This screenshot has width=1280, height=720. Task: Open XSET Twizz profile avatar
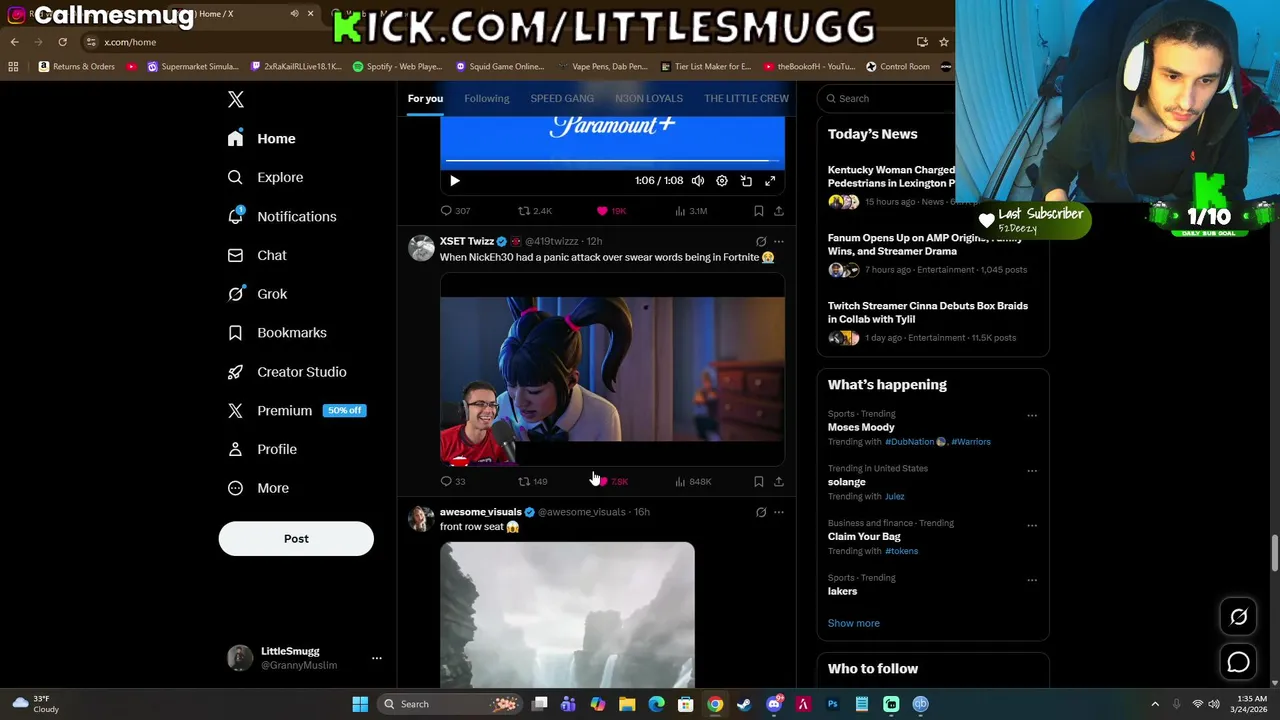pos(421,248)
